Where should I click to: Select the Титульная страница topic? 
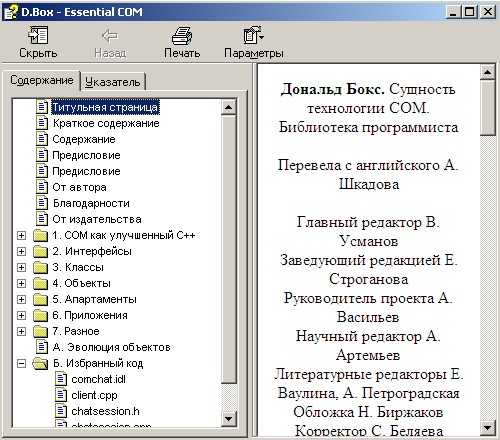click(x=105, y=107)
